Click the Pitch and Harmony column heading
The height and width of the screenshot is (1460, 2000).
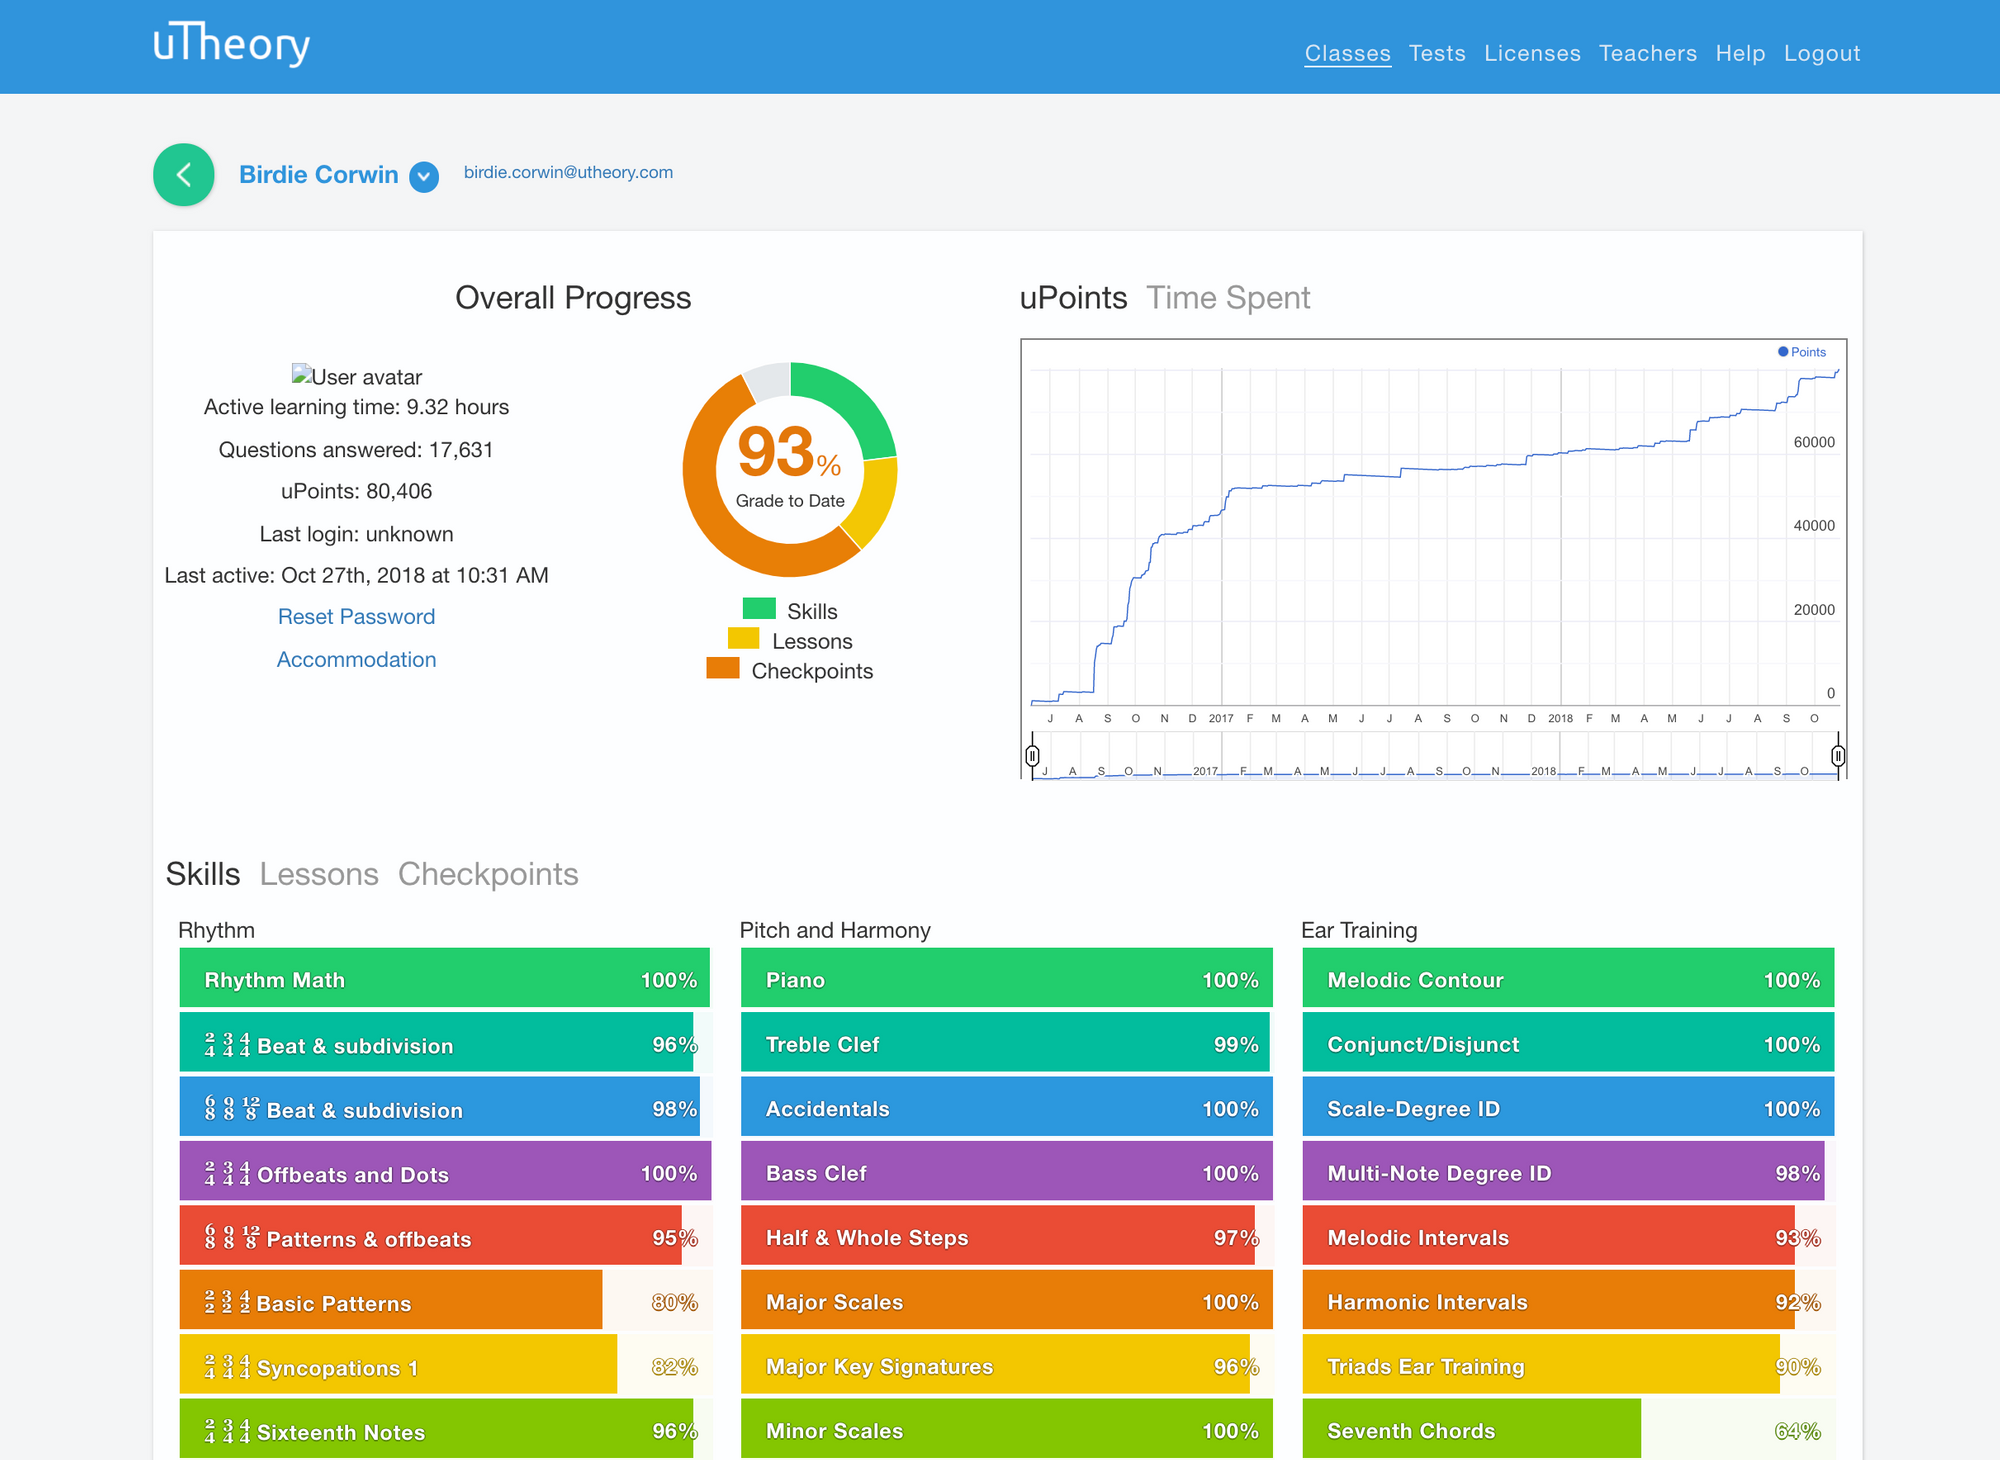pyautogui.click(x=835, y=930)
